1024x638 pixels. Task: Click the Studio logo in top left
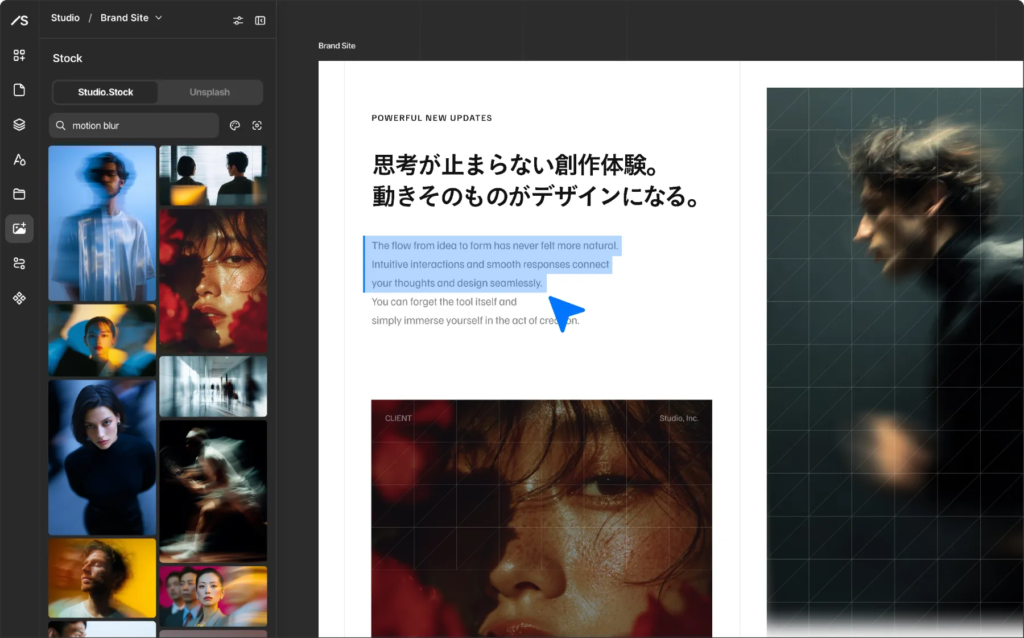point(19,20)
